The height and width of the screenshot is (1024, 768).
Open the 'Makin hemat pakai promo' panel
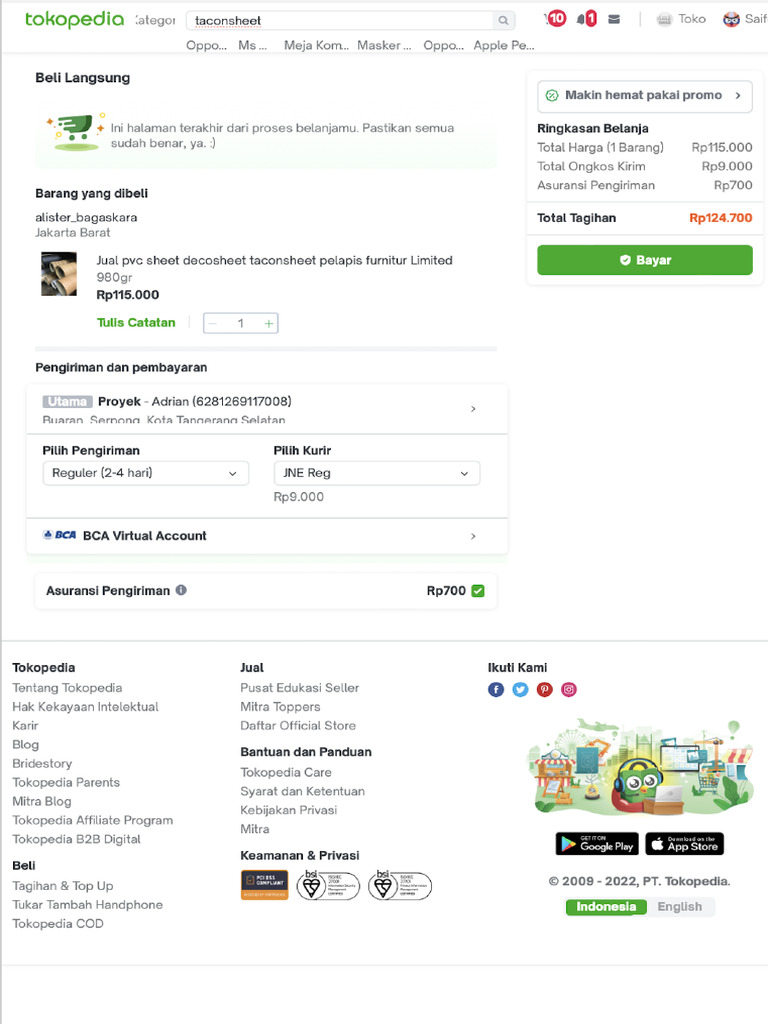click(x=644, y=96)
